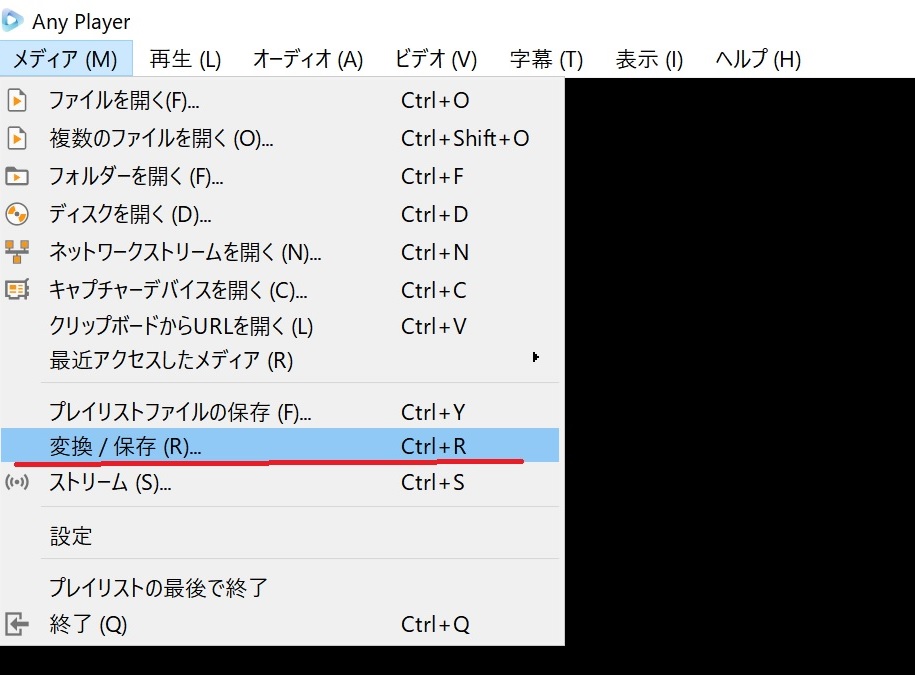Screen dimensions: 915x675
Task: Choose キャプチャーデバイスを開く (C)... entry
Action: (x=280, y=289)
